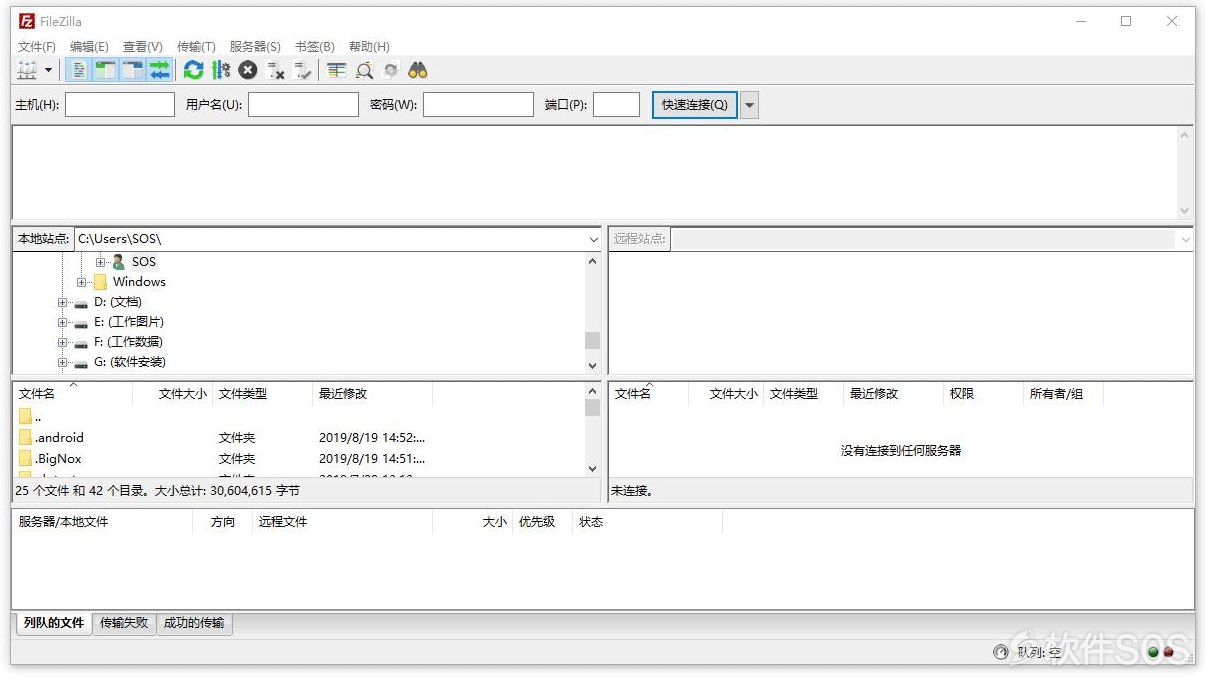The width and height of the screenshot is (1208, 678).
Task: Click the message log scrollbar up arrow
Action: pos(1185,135)
